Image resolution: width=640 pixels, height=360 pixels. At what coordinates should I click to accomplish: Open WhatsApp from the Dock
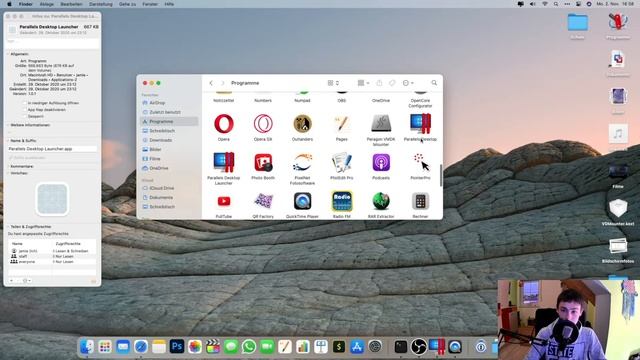pyautogui.click(x=249, y=347)
